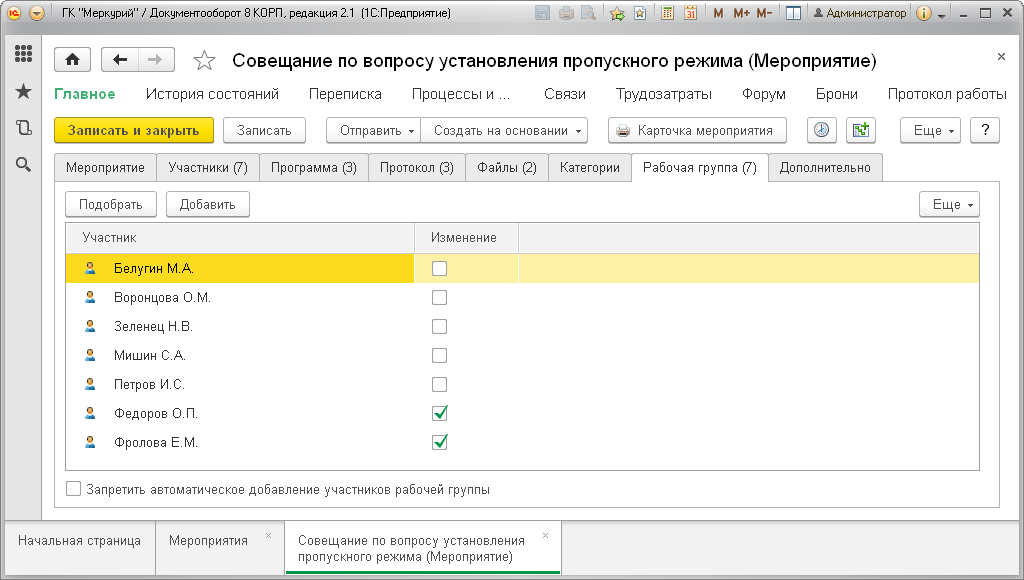The width and height of the screenshot is (1024, 580).
Task: Add this meeting to favorites star
Action: tap(204, 61)
